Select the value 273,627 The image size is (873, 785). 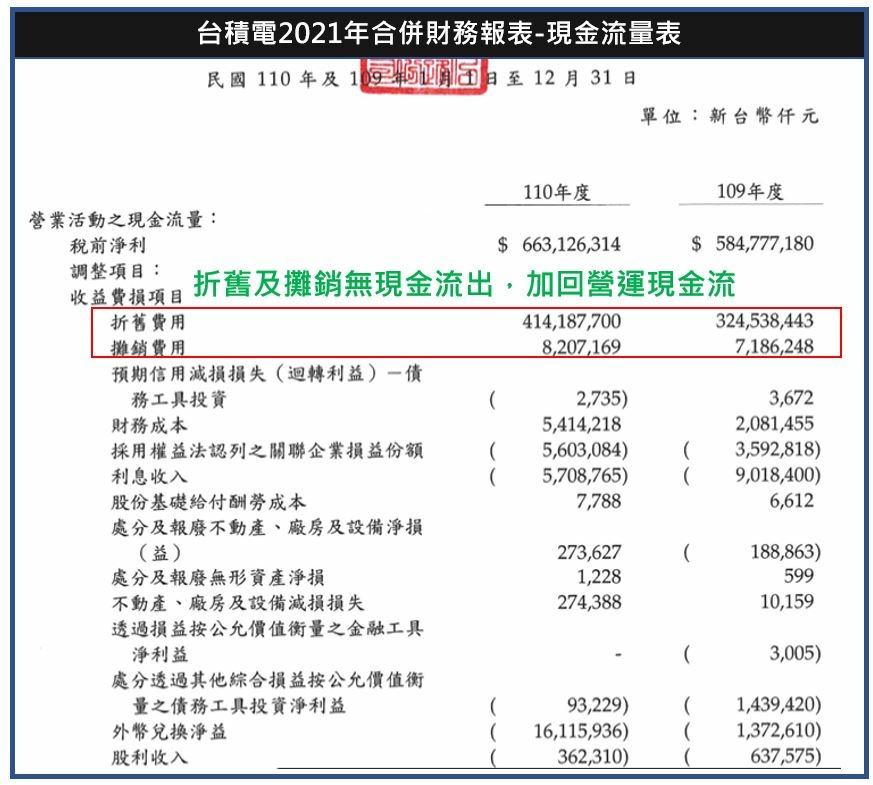589,552
